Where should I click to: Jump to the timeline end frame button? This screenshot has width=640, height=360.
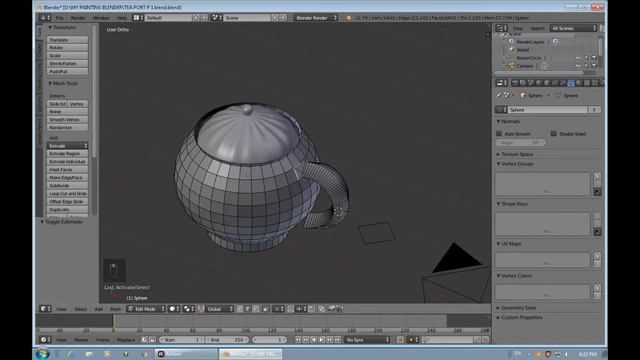[x=338, y=340]
